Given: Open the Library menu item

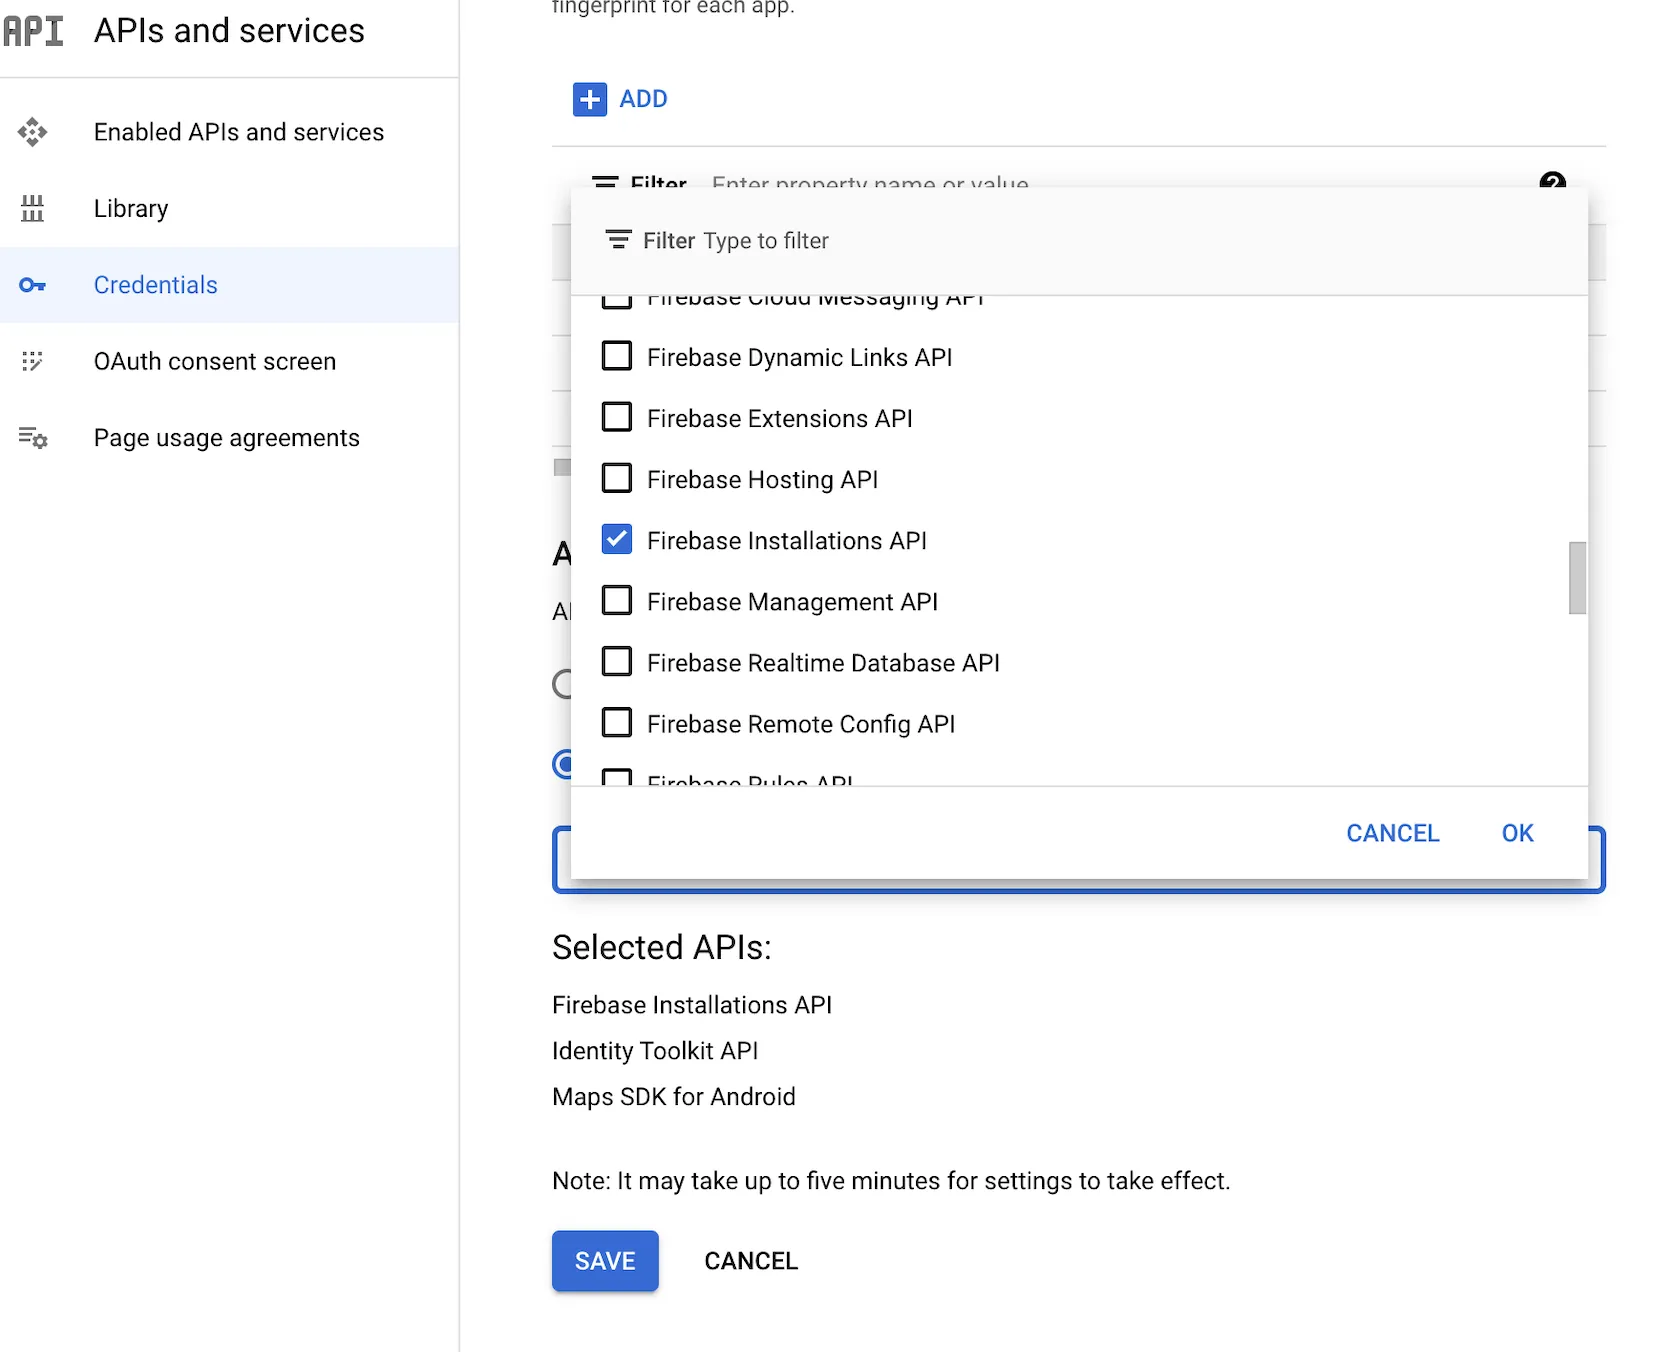Looking at the screenshot, I should click(131, 208).
